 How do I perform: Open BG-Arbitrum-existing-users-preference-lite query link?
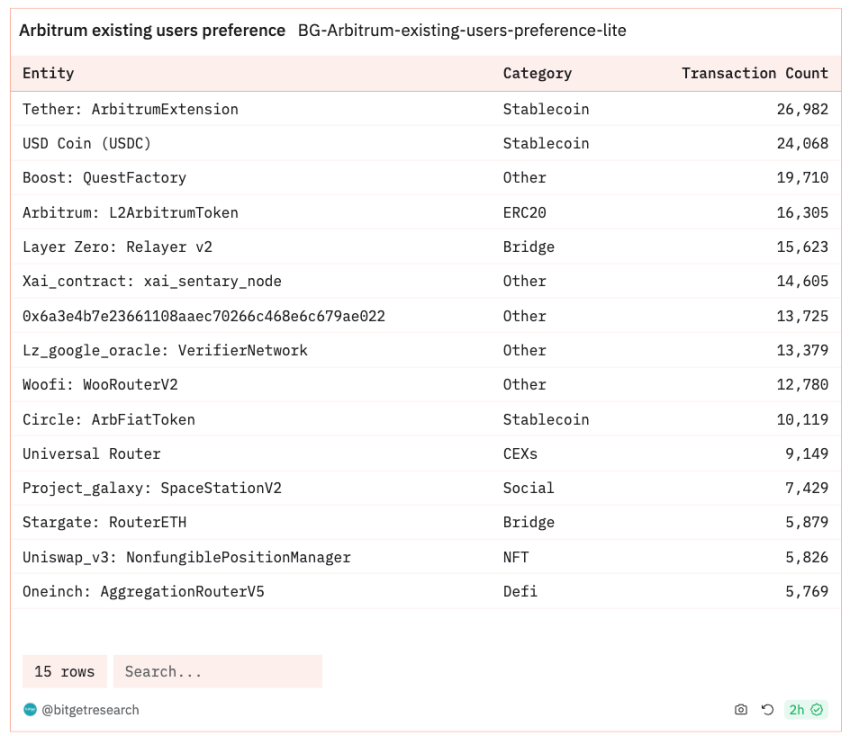(462, 30)
